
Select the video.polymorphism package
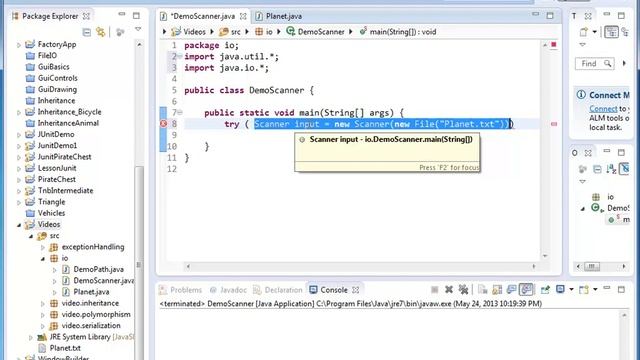tap(90, 314)
